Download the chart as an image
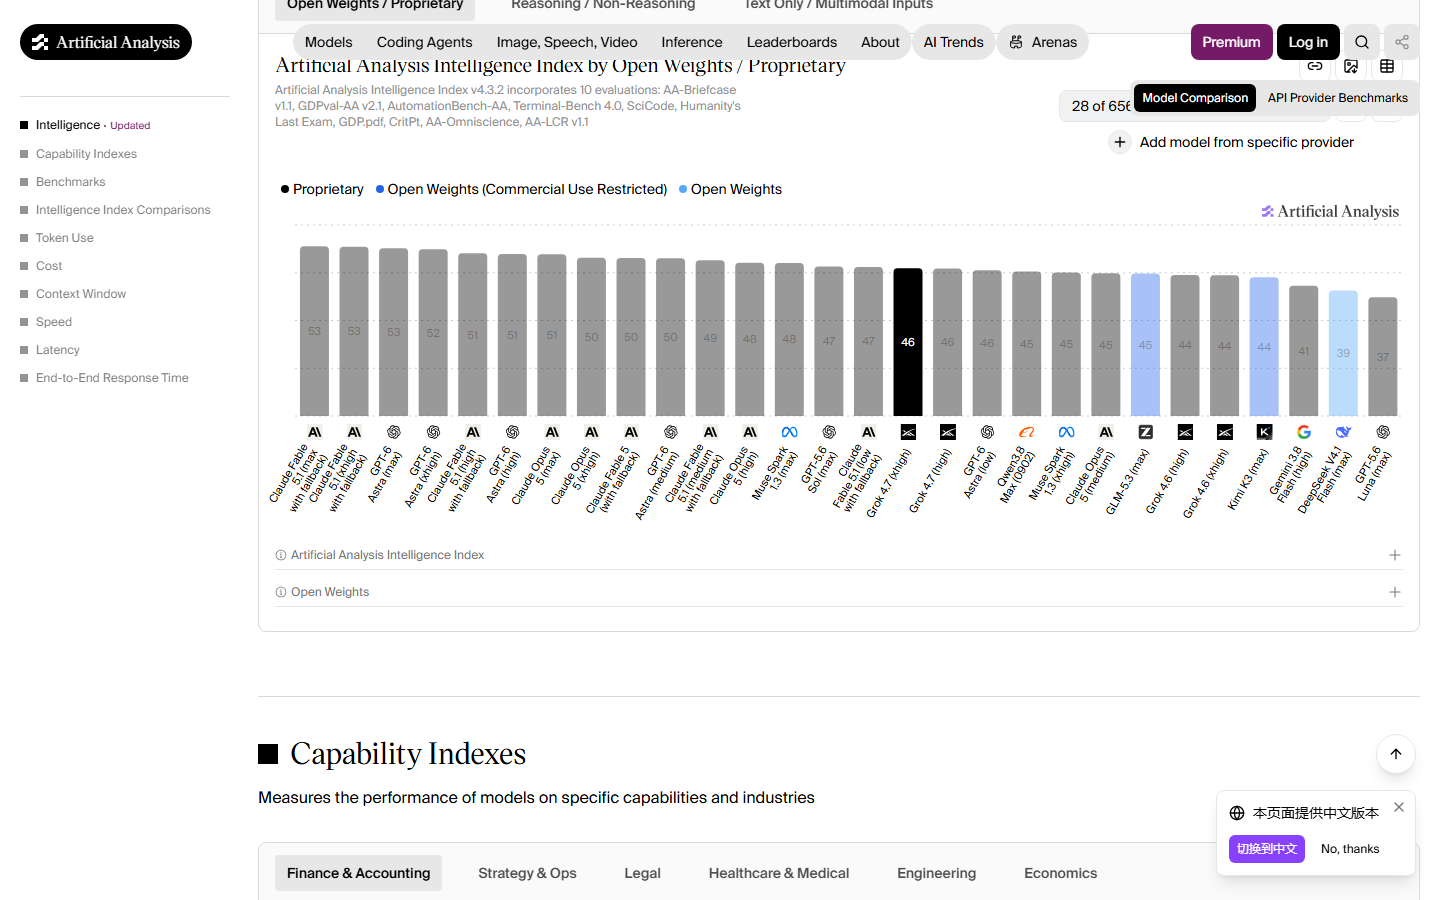This screenshot has height=900, width=1440. click(x=1351, y=66)
